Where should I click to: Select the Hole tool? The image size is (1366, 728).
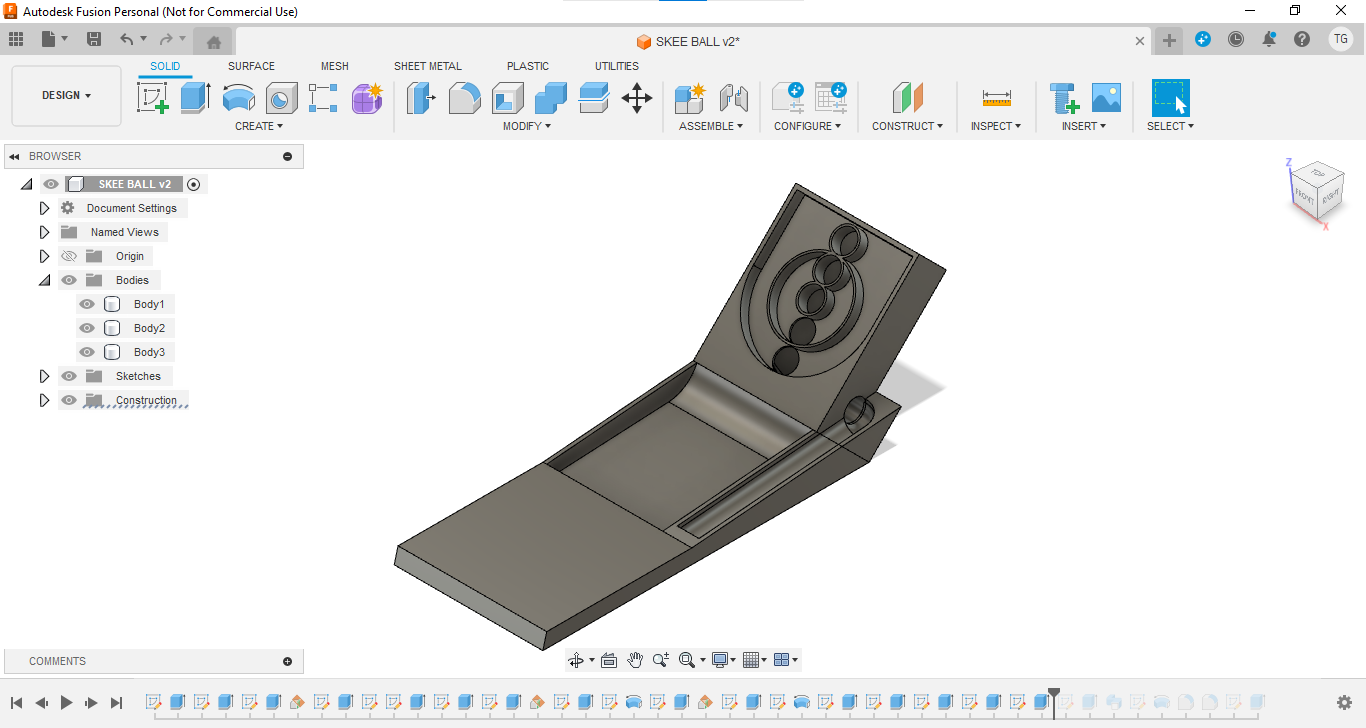(281, 98)
